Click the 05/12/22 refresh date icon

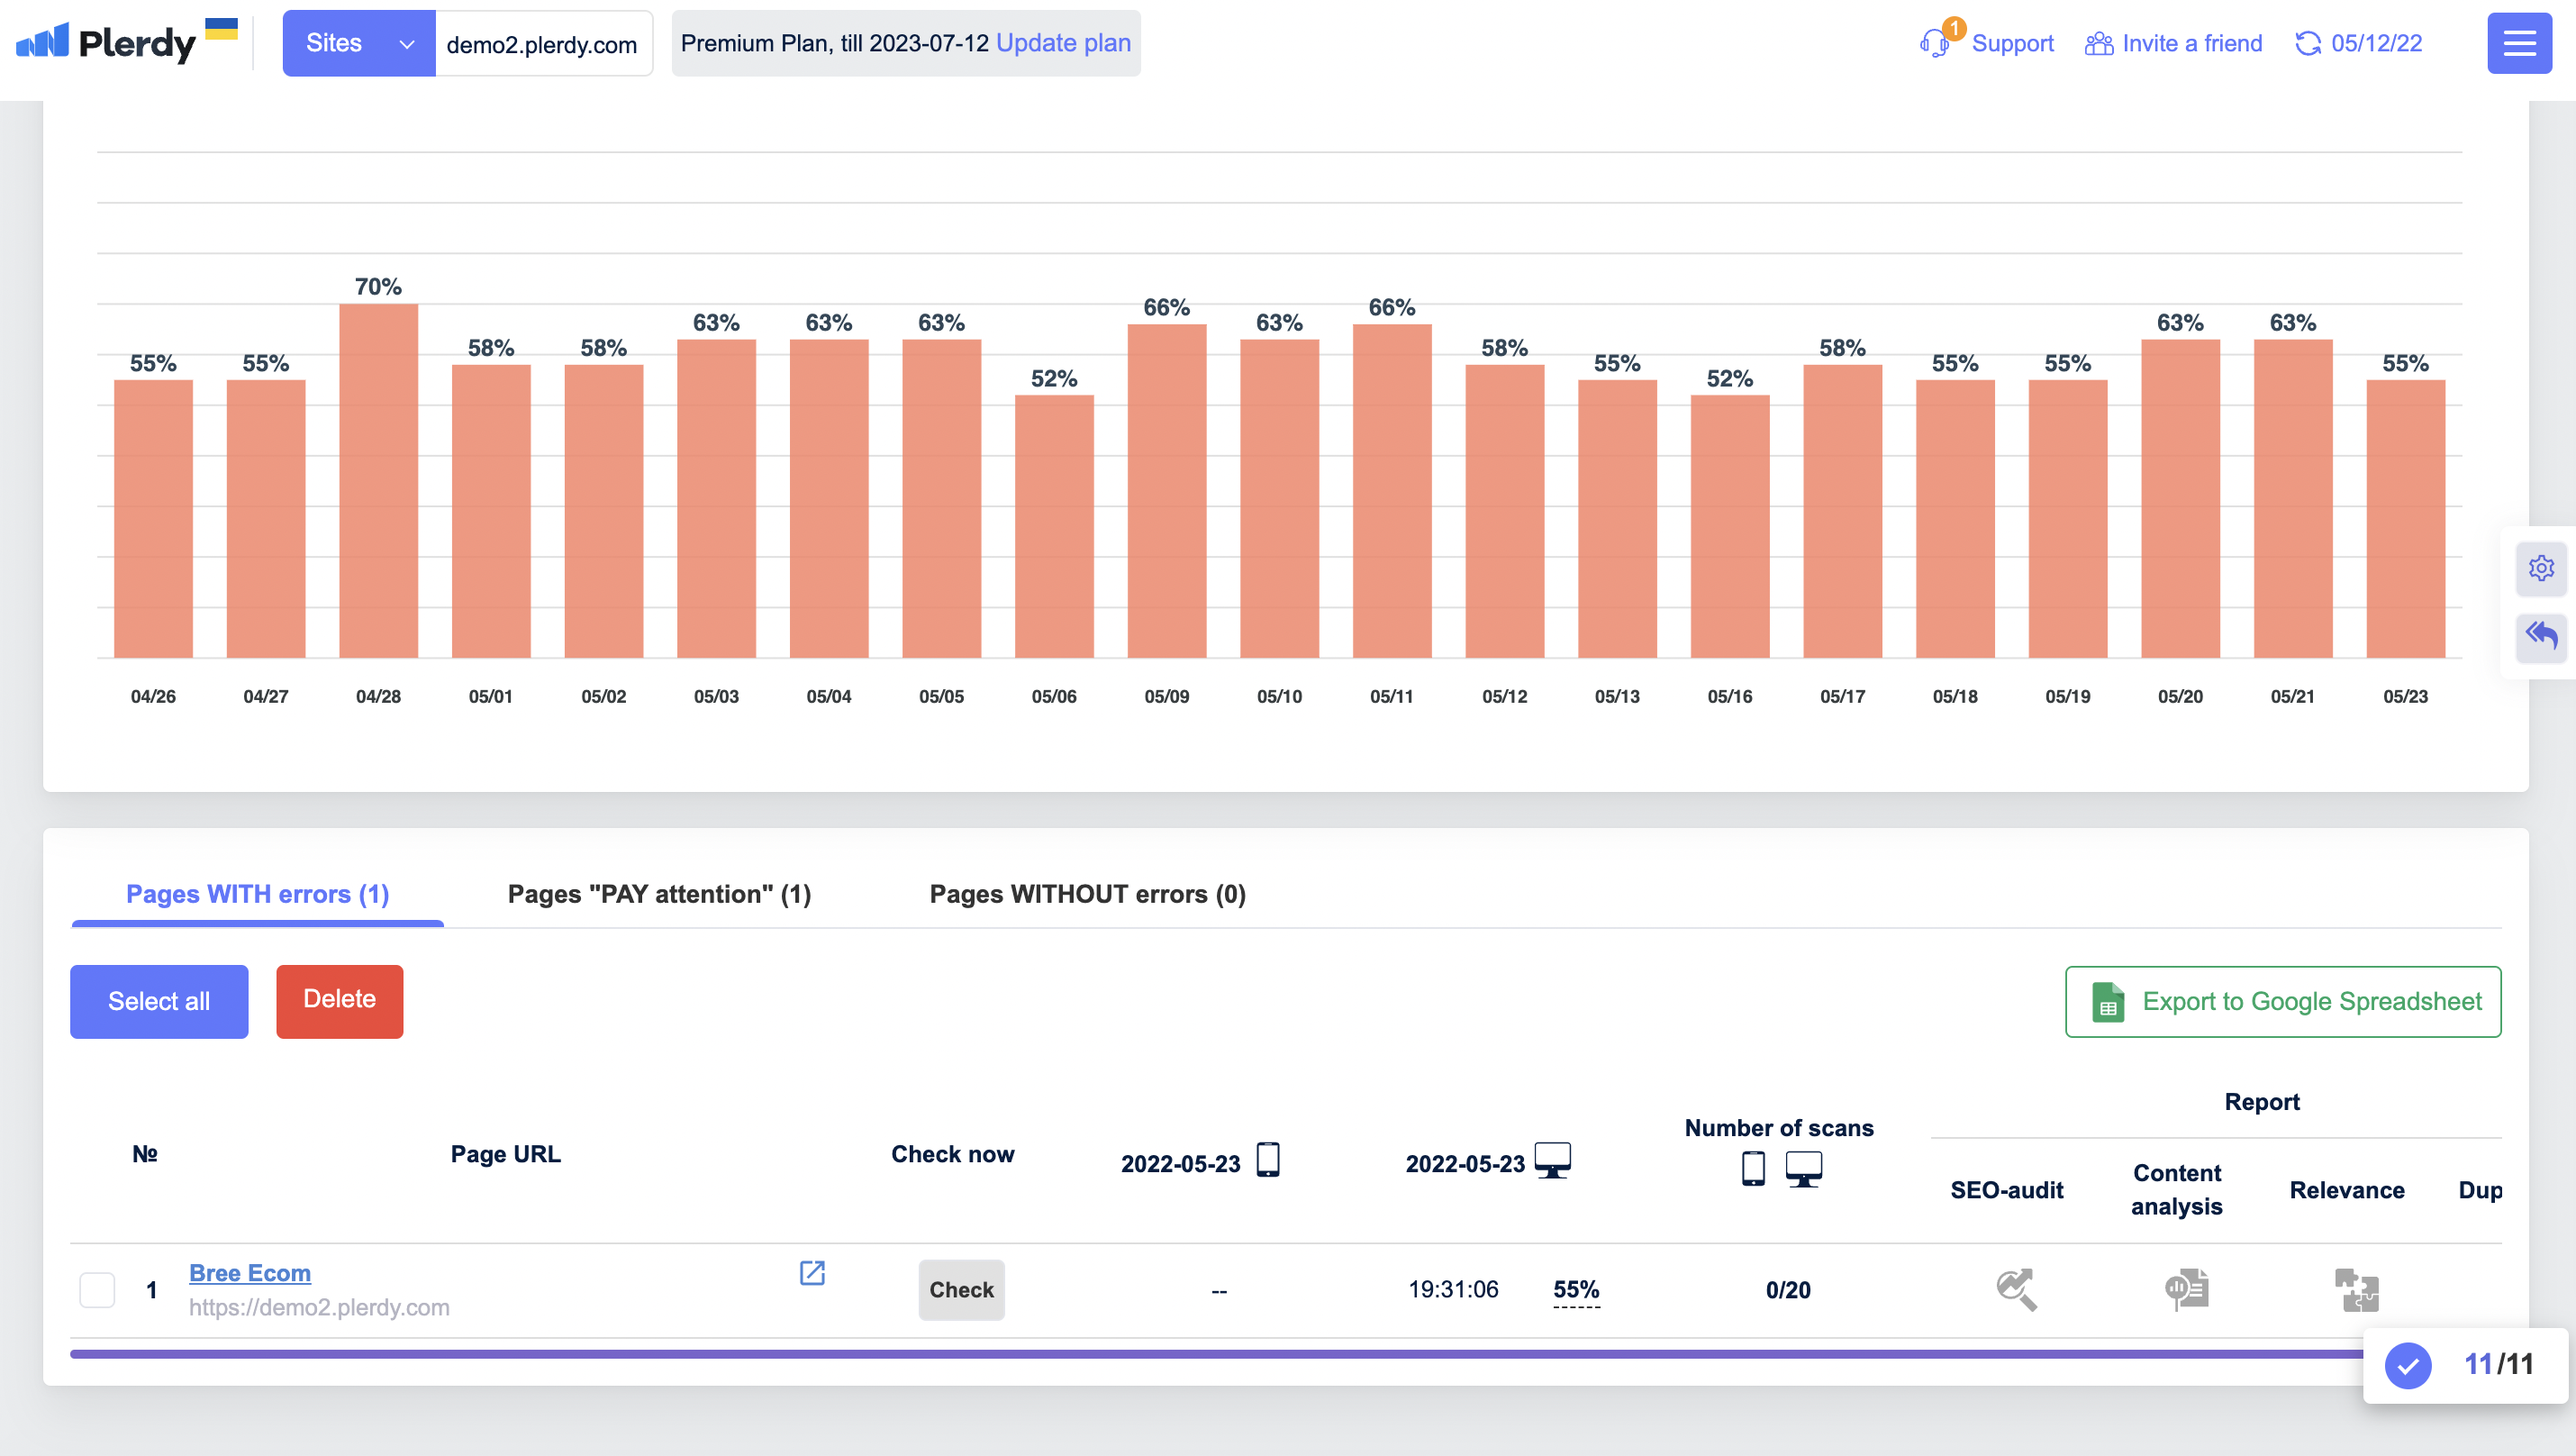(2308, 43)
